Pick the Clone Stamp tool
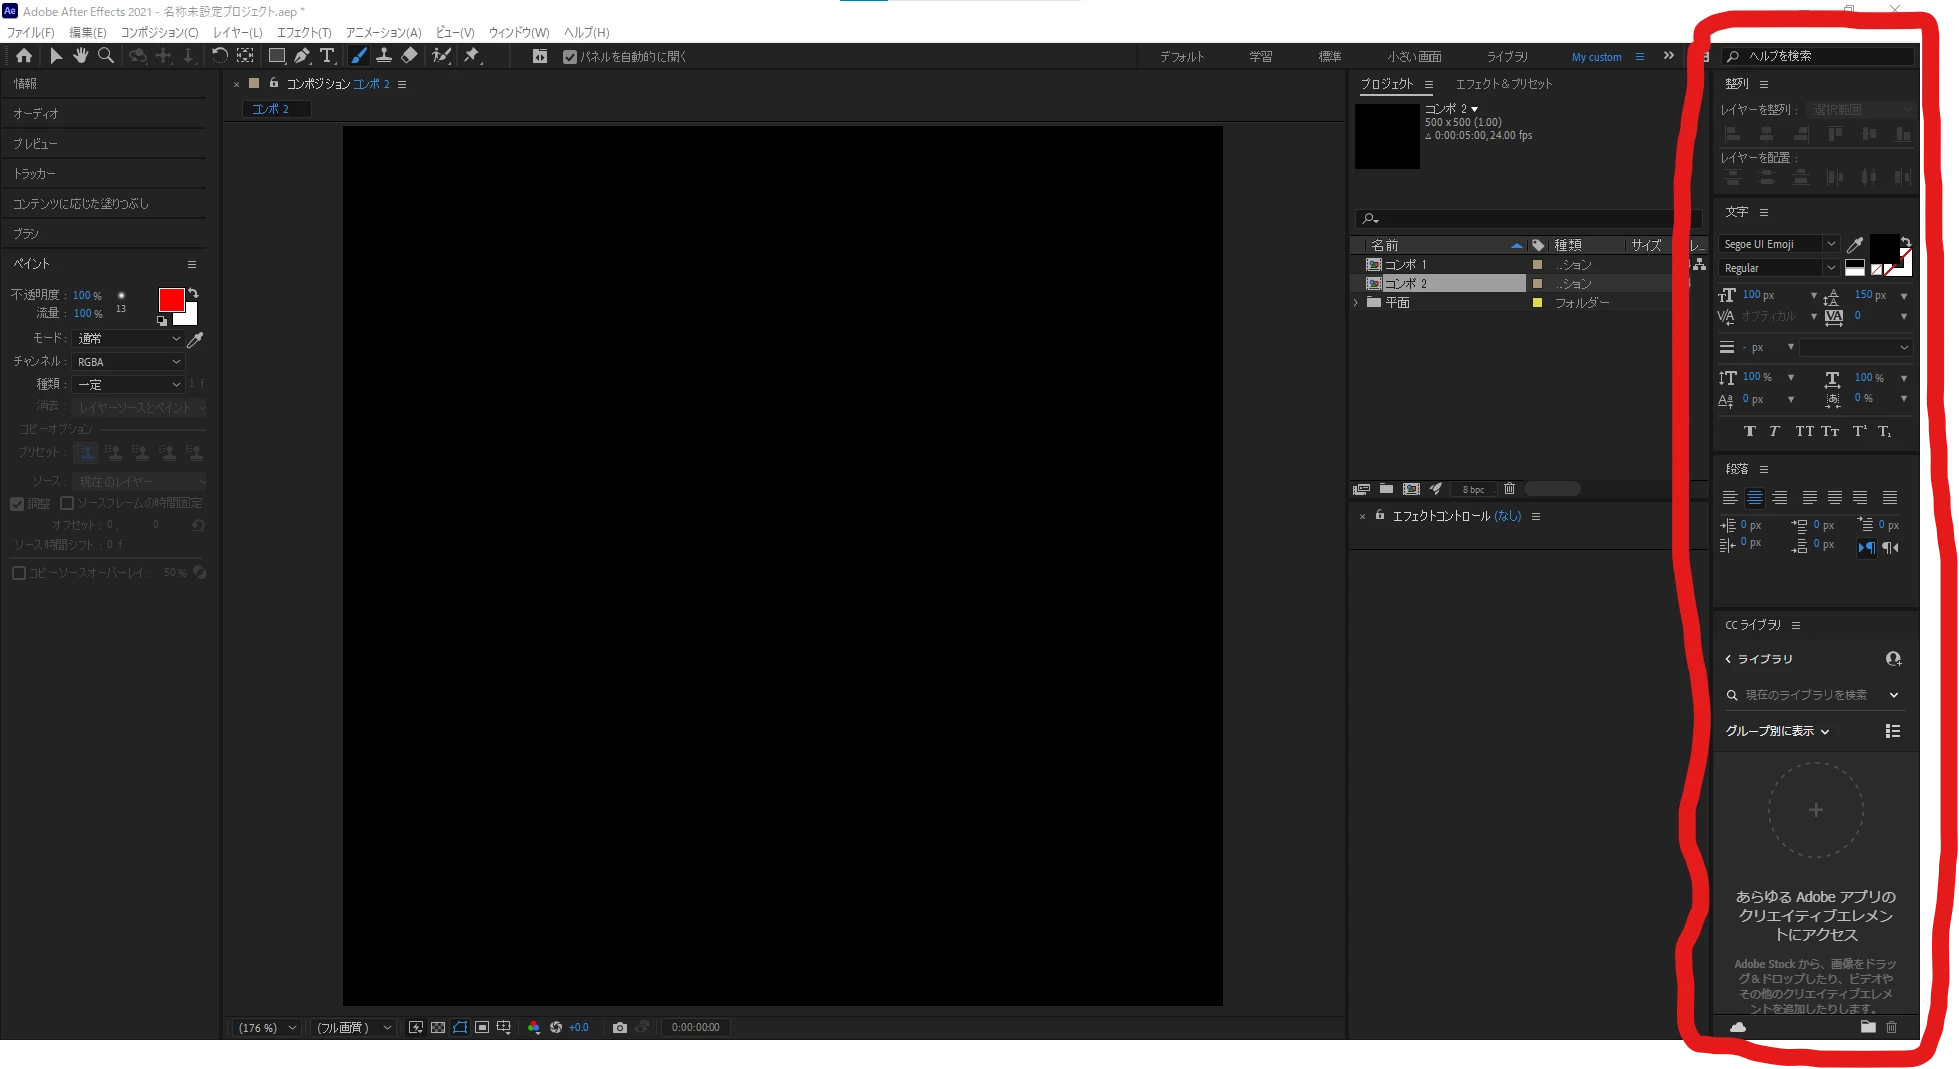Screen dimensions: 1959x1069 coord(383,56)
